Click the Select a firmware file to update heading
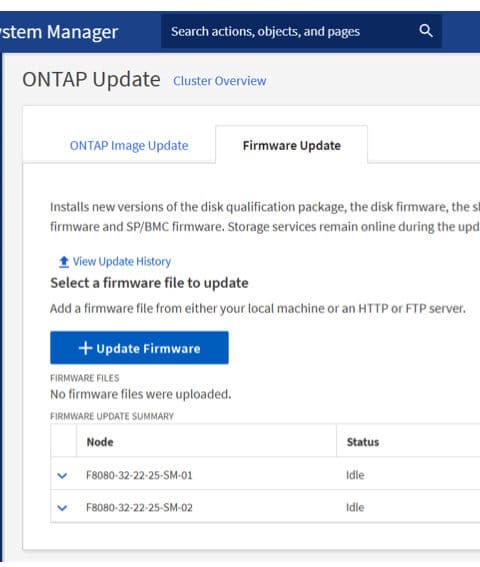The image size is (480, 567). click(x=149, y=283)
